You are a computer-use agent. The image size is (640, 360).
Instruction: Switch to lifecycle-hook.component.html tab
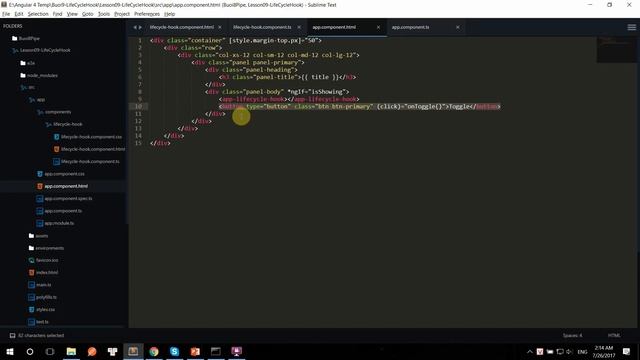182,27
